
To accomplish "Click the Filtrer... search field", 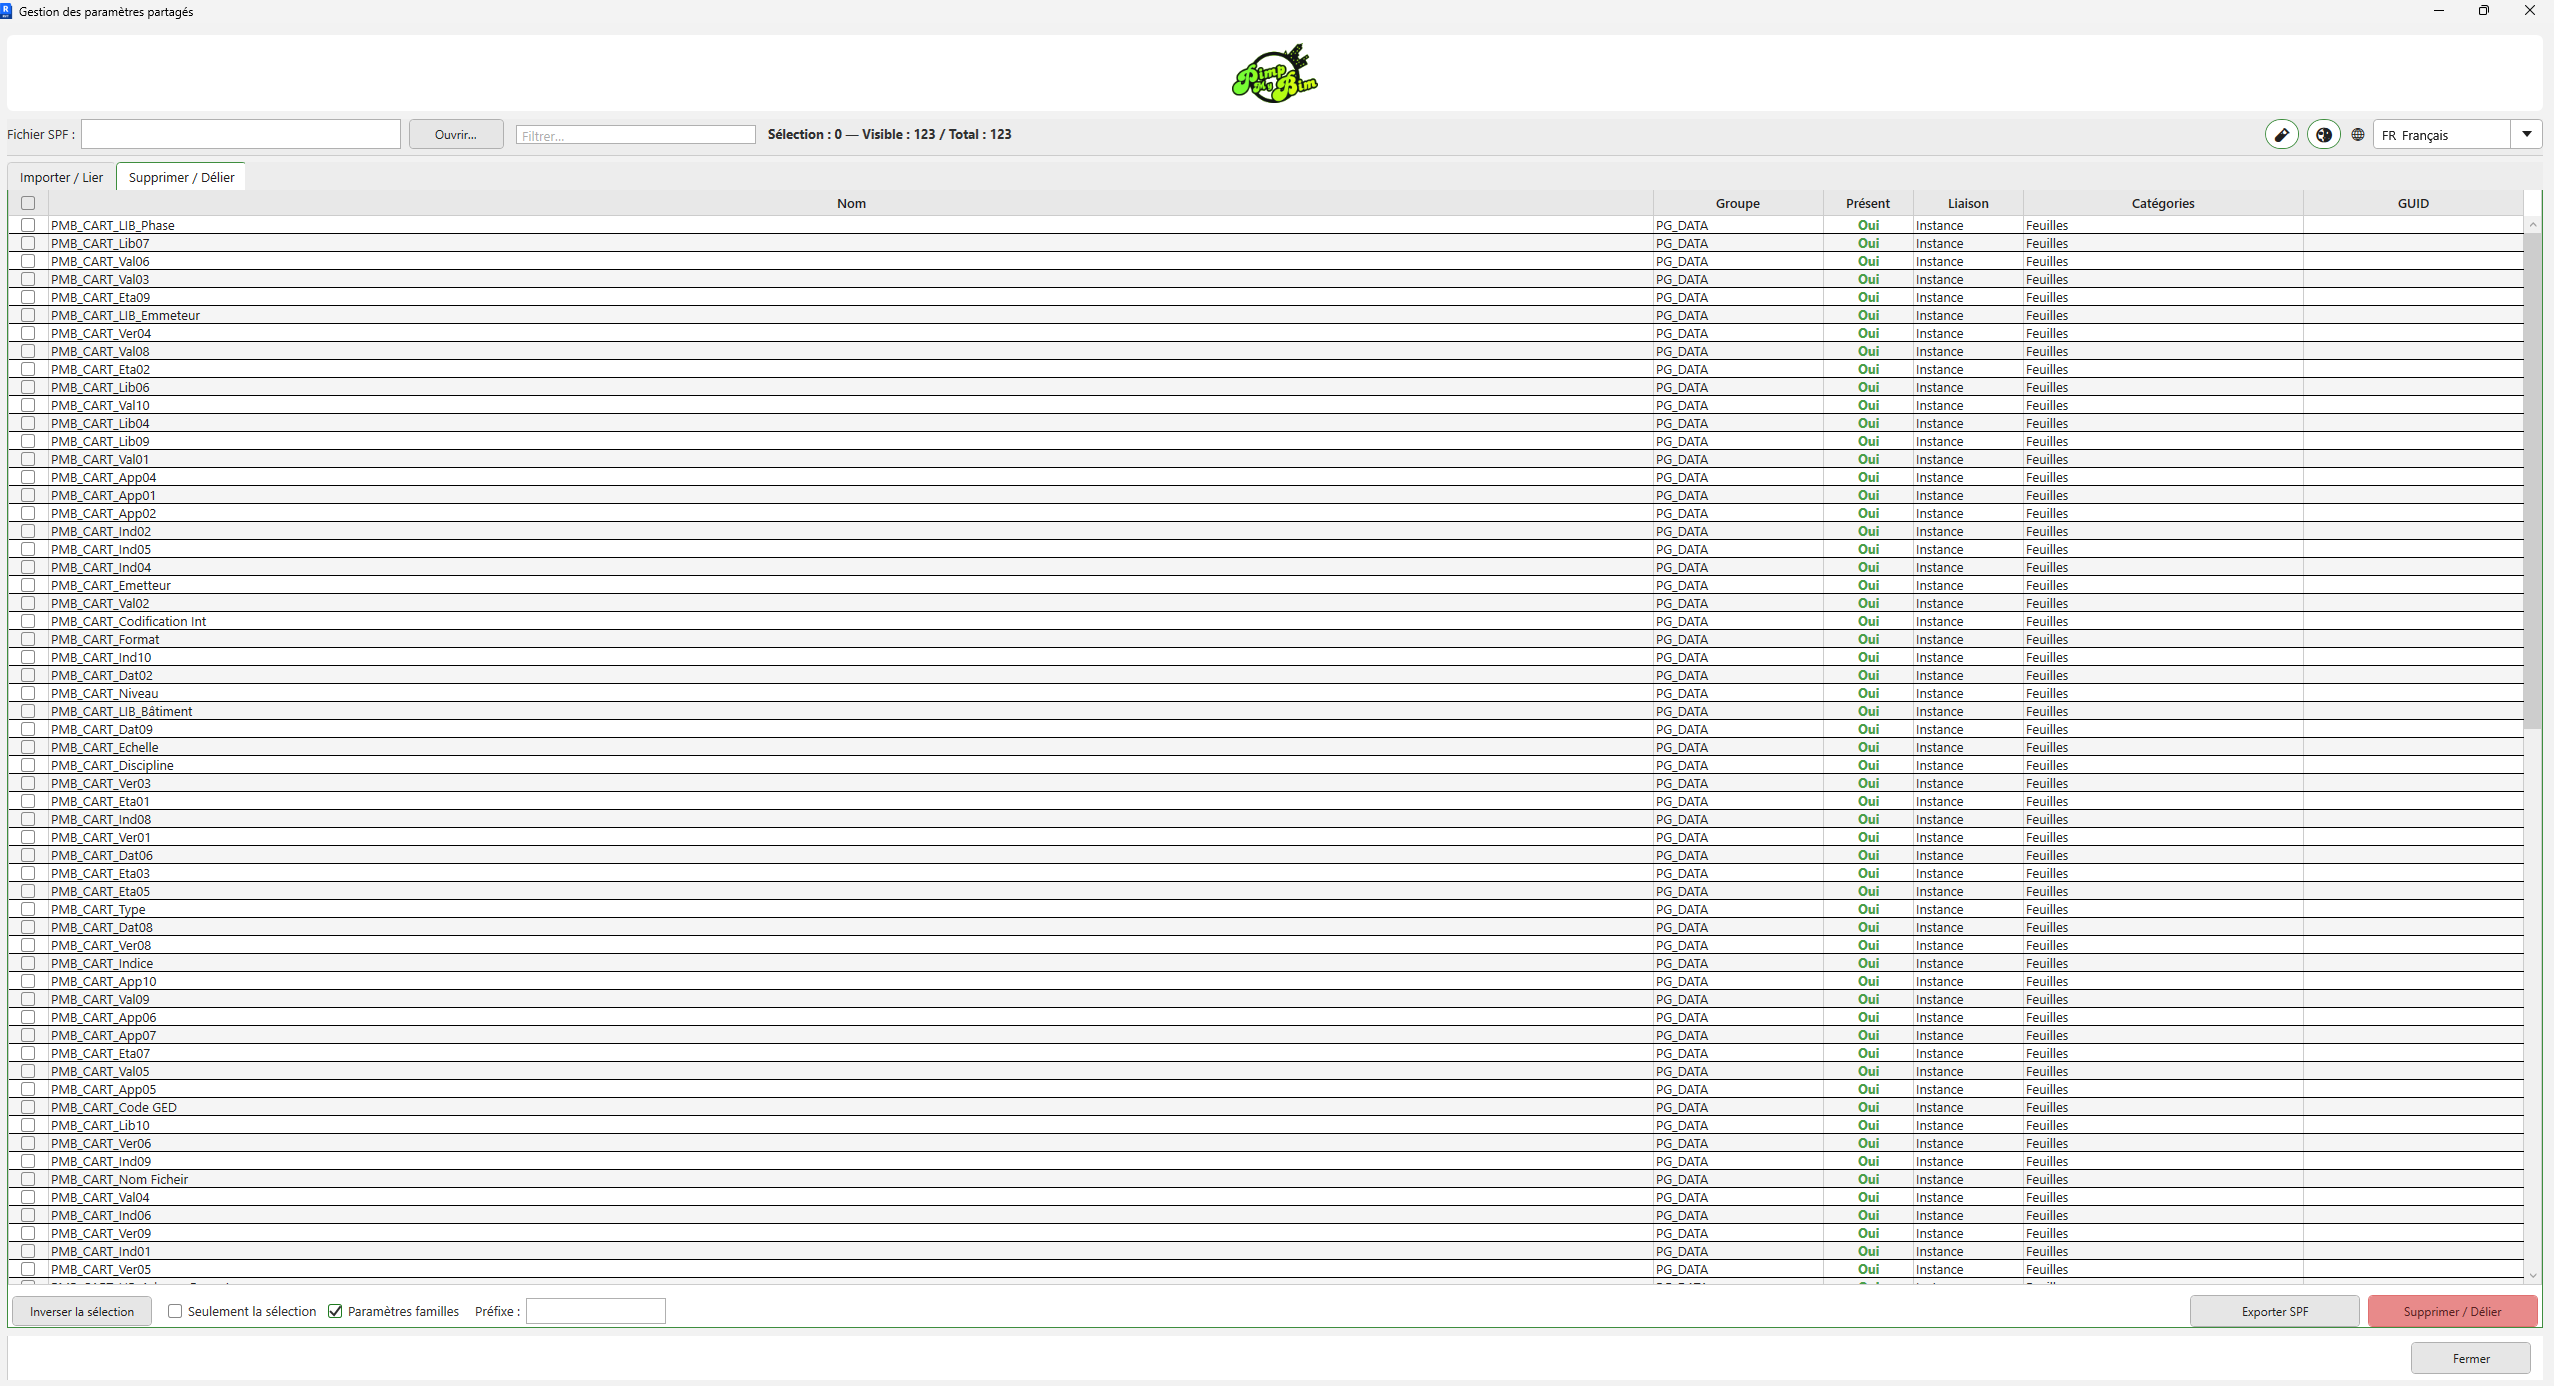I will coord(636,135).
